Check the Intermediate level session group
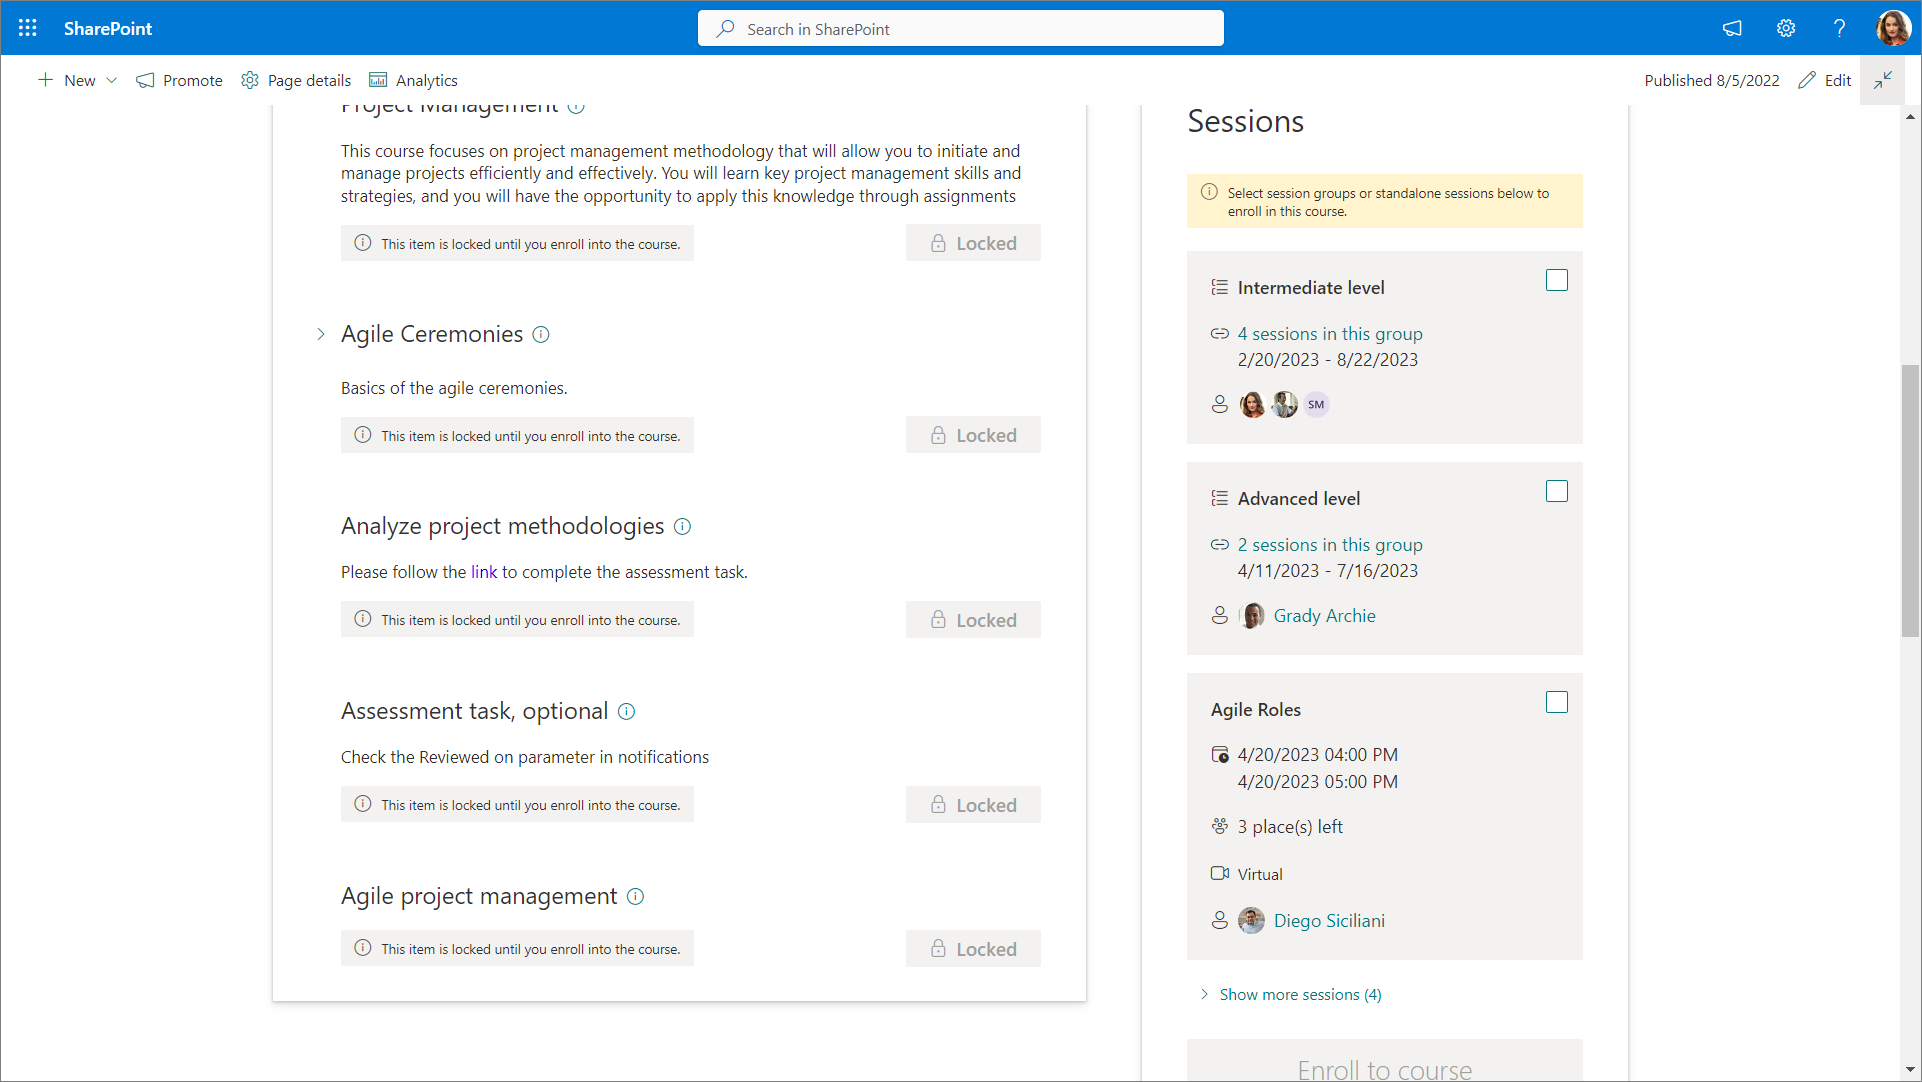1922x1082 pixels. coord(1557,281)
